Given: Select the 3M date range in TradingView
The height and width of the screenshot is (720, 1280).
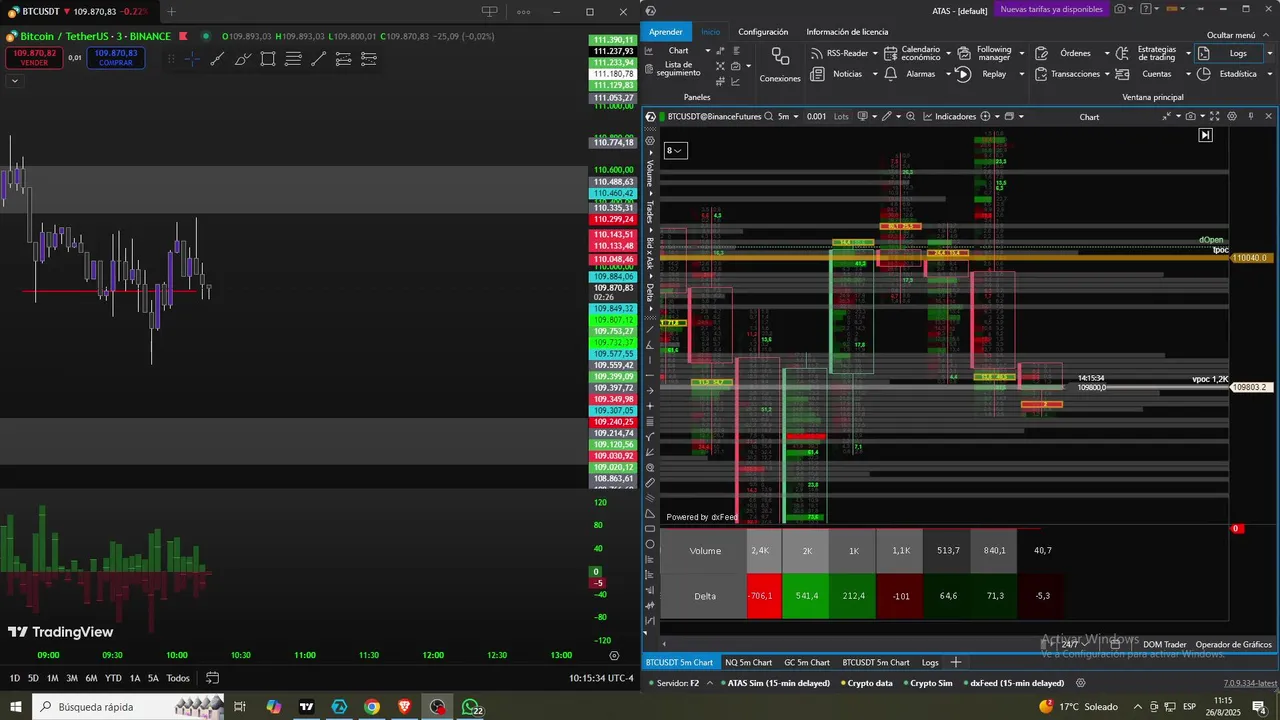Looking at the screenshot, I should pyautogui.click(x=72, y=678).
